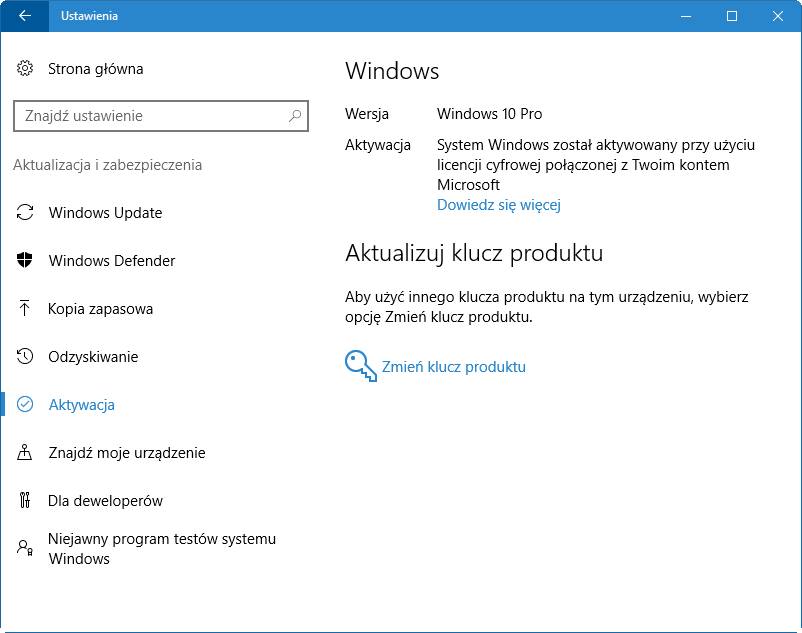Click the Dowiedz się więcej link
Image resolution: width=802 pixels, height=633 pixels.
(x=499, y=205)
